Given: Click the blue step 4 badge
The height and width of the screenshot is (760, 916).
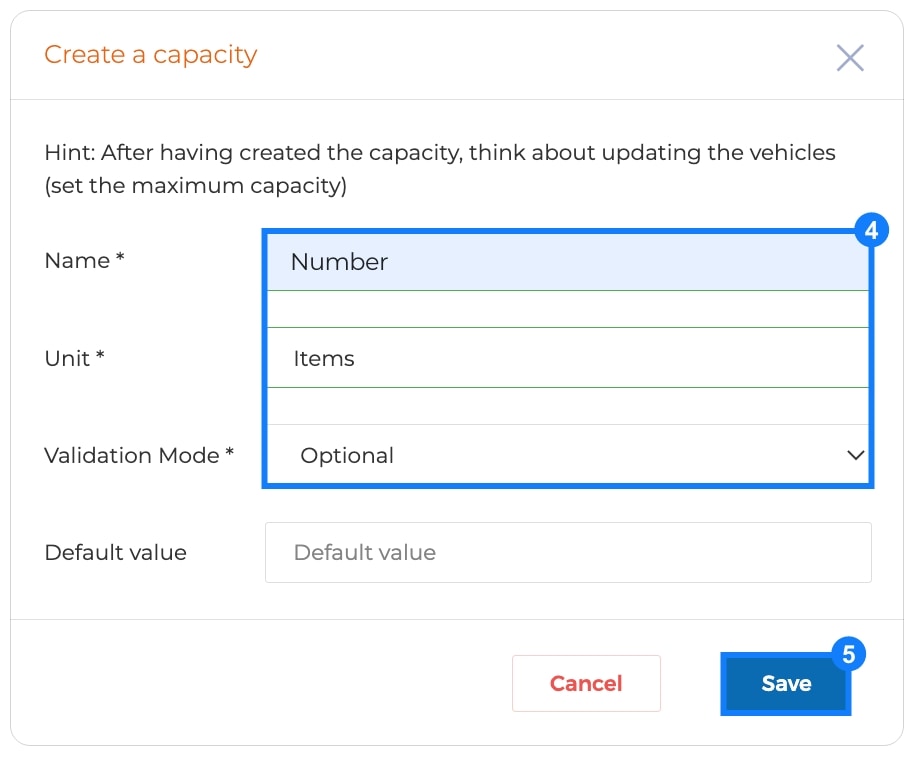Looking at the screenshot, I should [x=871, y=230].
